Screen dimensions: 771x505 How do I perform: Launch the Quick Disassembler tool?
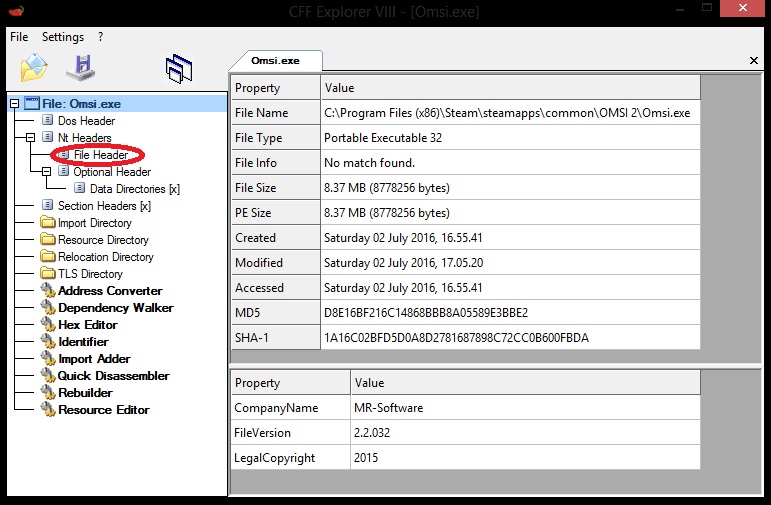[x=113, y=376]
